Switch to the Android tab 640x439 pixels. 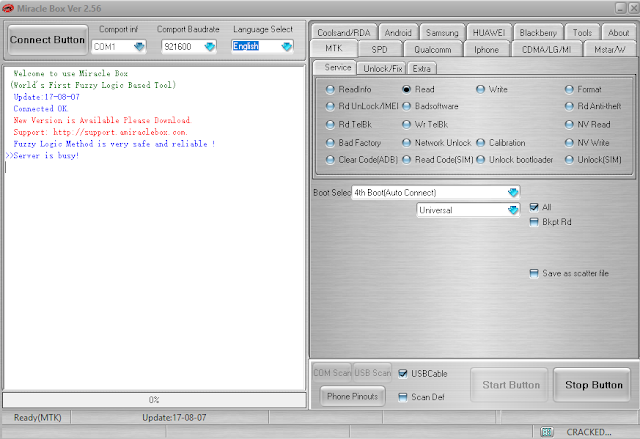[398, 33]
